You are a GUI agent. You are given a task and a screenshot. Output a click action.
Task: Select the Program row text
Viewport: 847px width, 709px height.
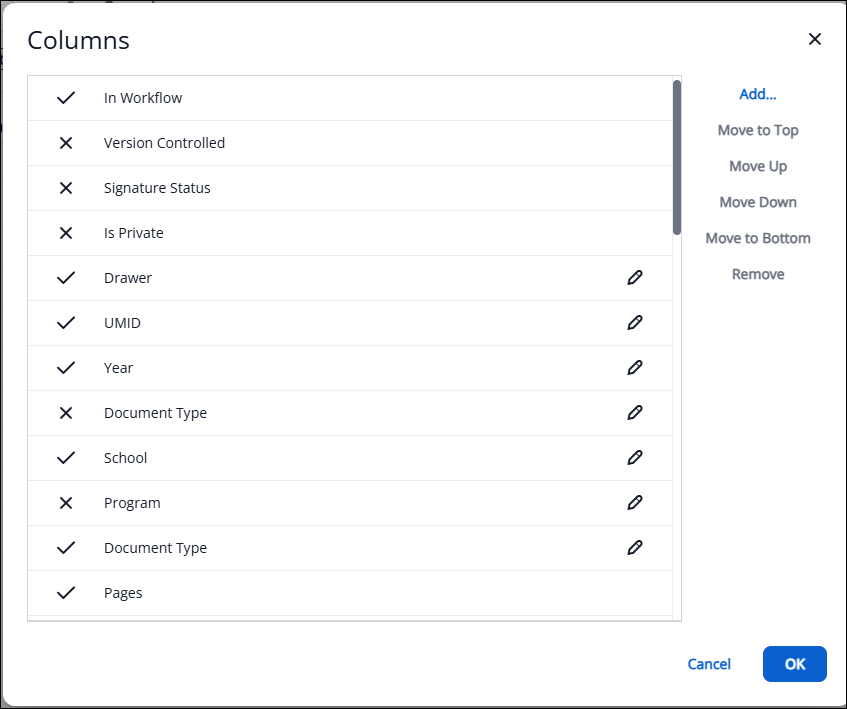tap(132, 503)
